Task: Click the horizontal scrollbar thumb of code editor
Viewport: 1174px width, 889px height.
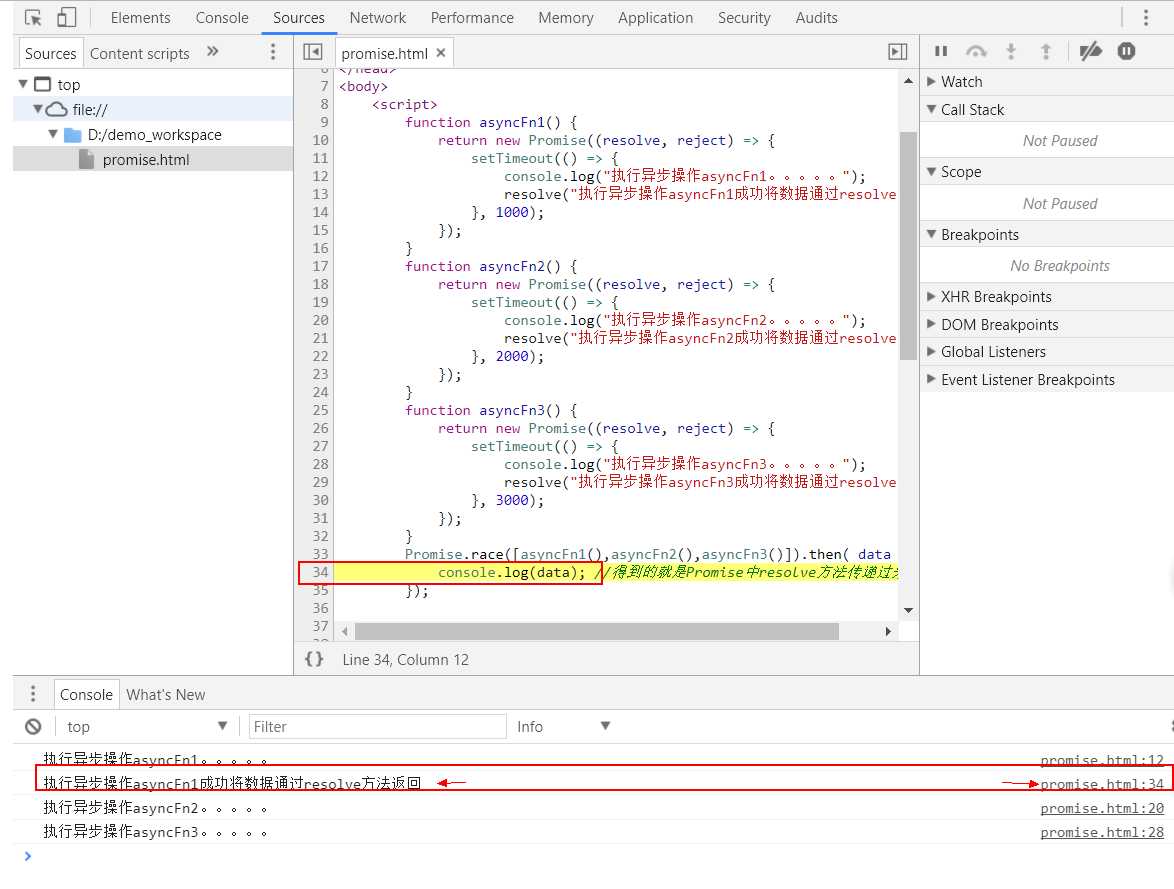Action: (596, 631)
